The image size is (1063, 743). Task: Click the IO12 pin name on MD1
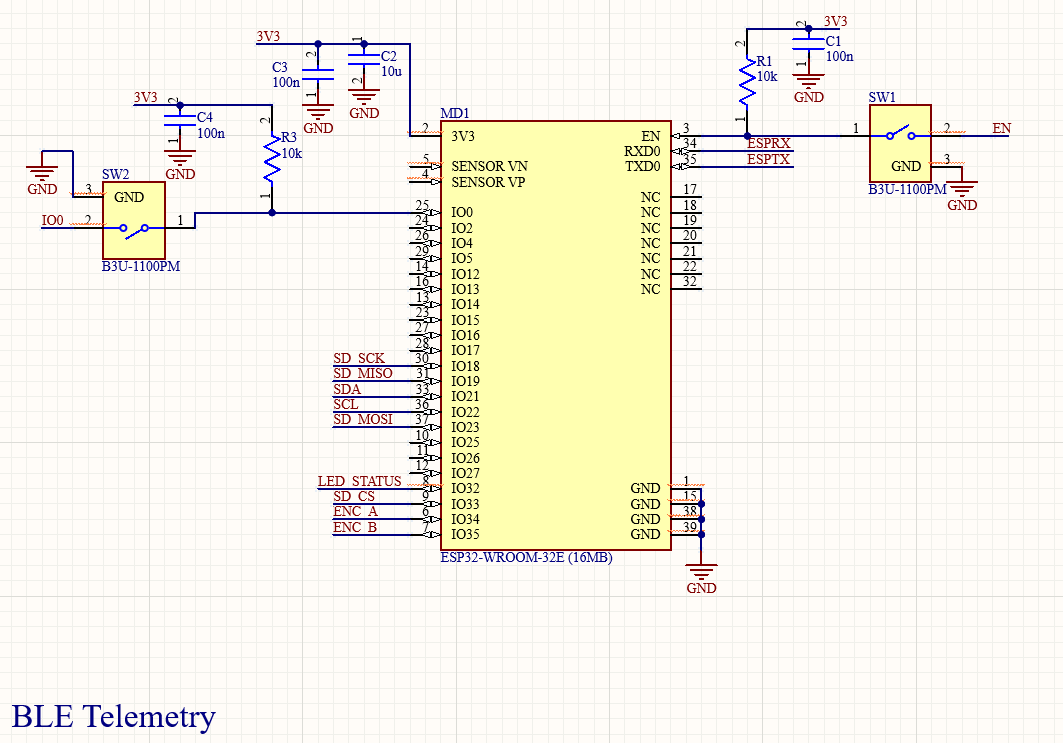(x=465, y=274)
